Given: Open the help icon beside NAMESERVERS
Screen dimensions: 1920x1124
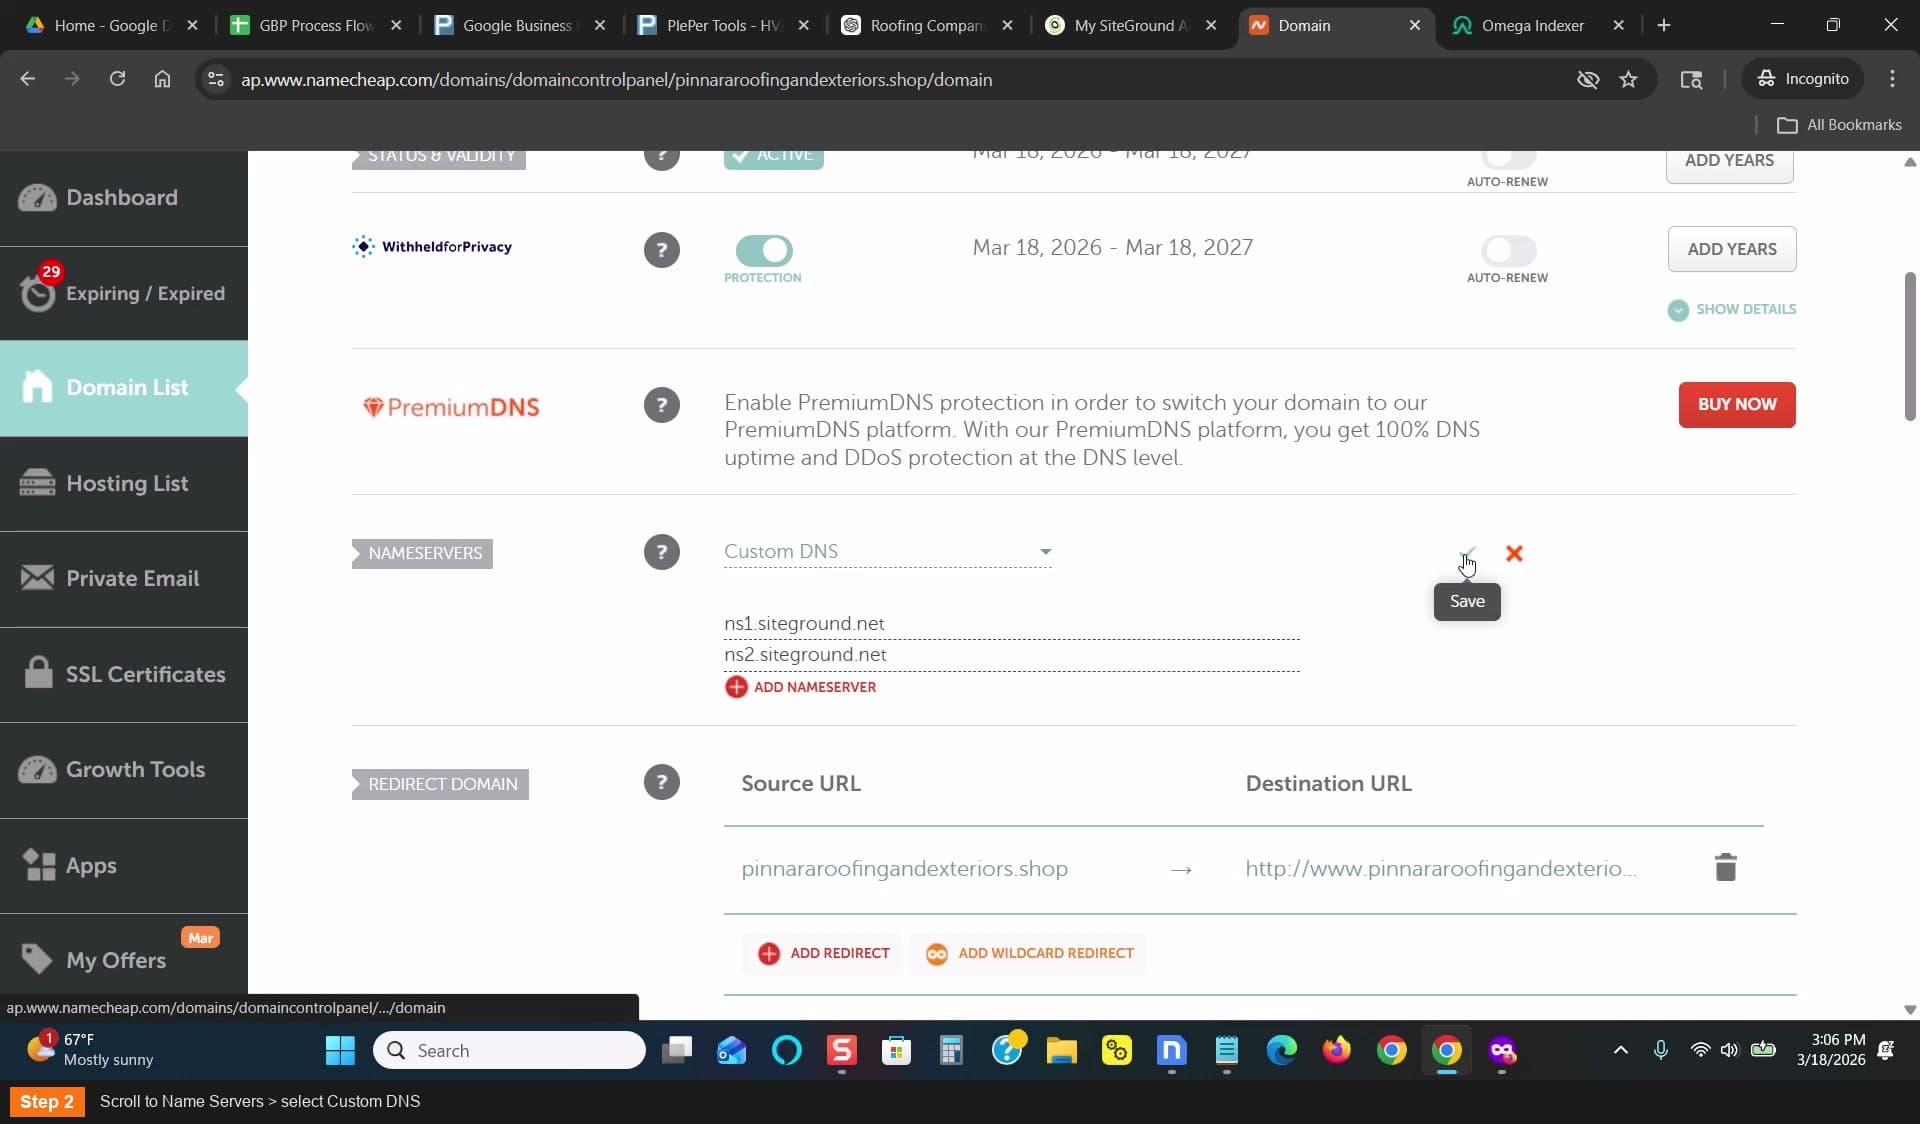Looking at the screenshot, I should (x=661, y=552).
